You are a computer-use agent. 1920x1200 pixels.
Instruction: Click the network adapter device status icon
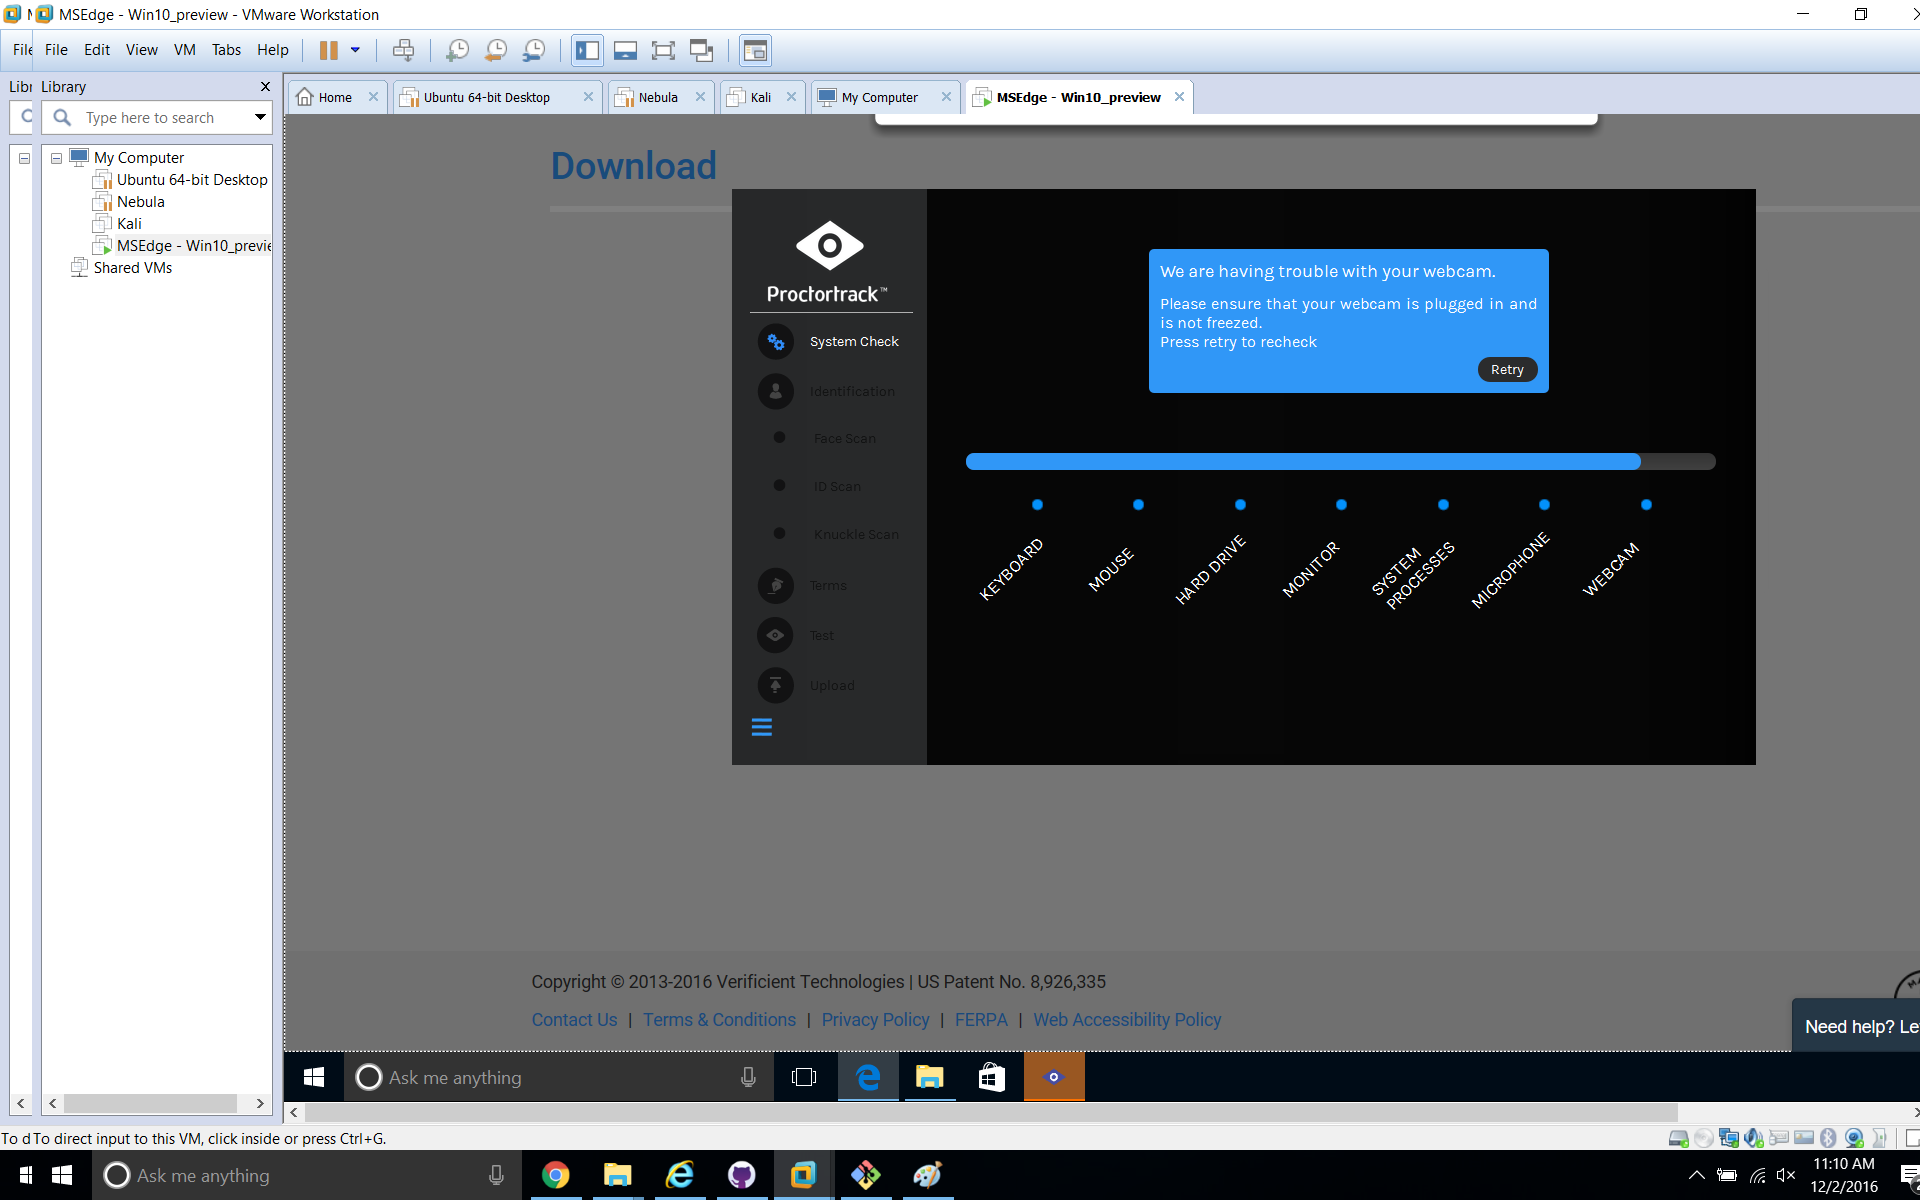pos(1729,1138)
